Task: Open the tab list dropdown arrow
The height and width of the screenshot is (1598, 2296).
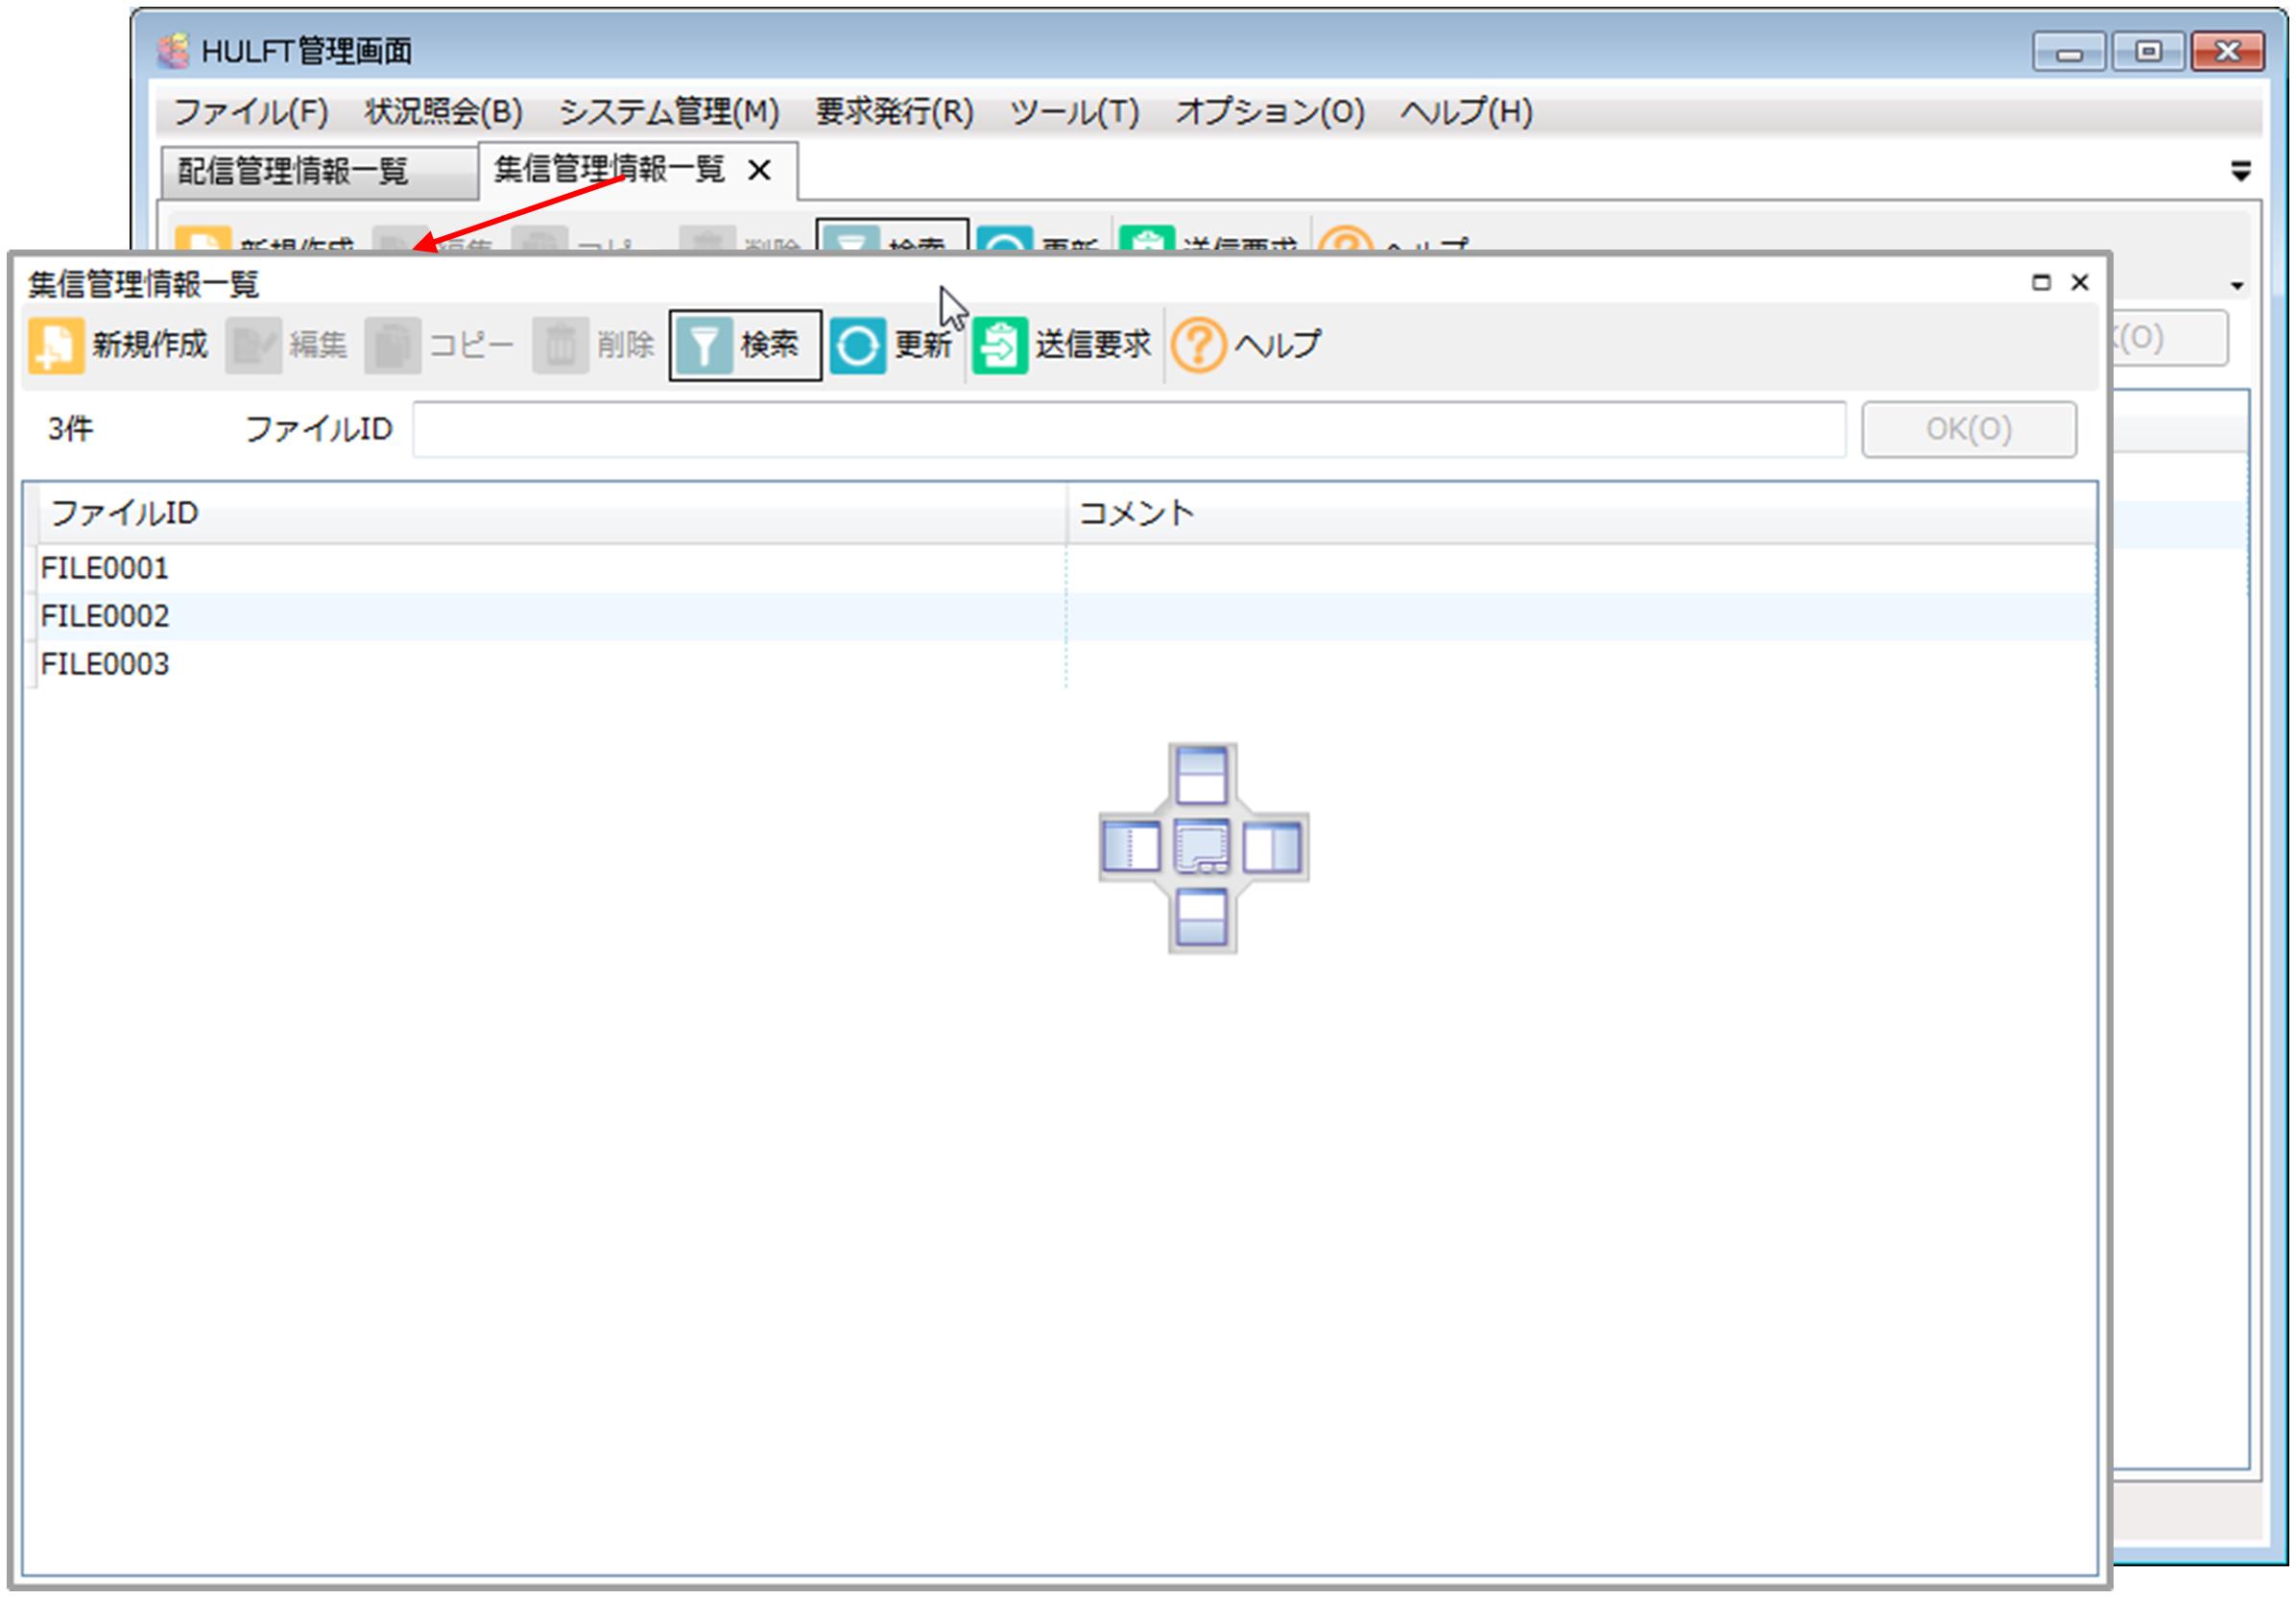Action: (2241, 172)
